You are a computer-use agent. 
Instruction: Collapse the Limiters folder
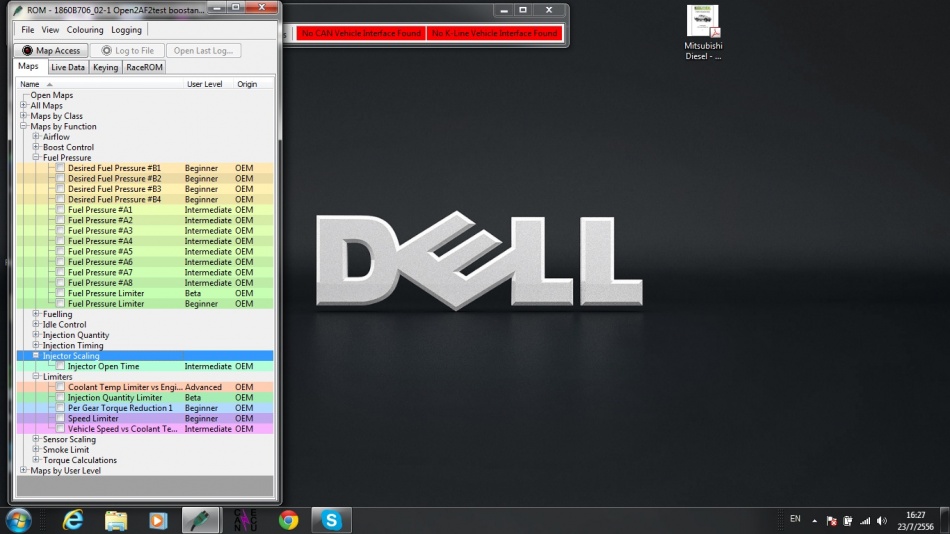(36, 376)
